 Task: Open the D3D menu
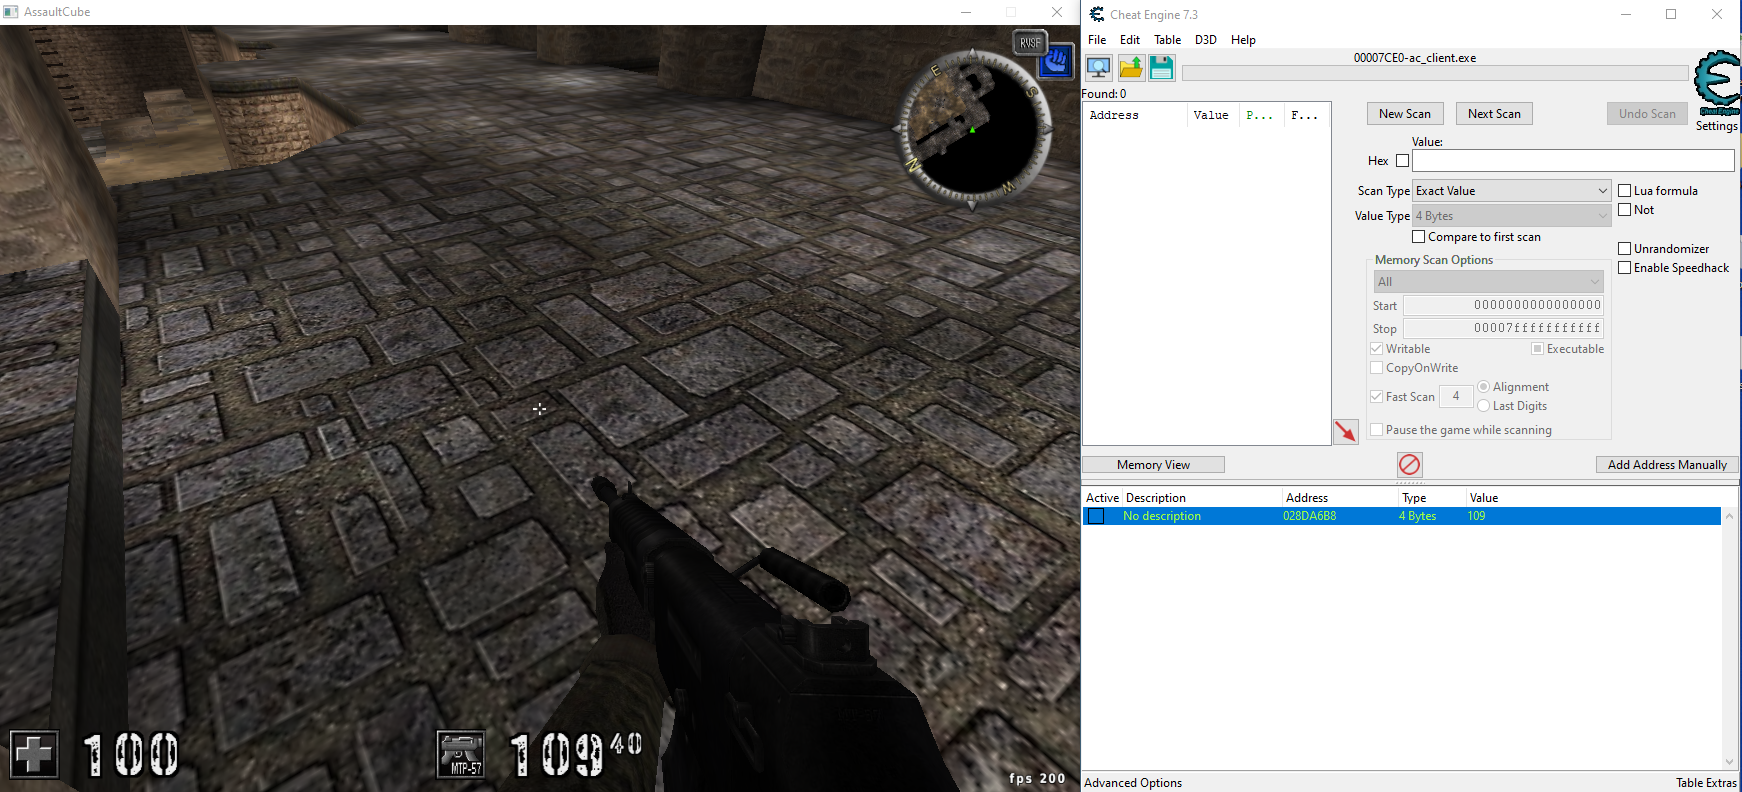tap(1206, 40)
